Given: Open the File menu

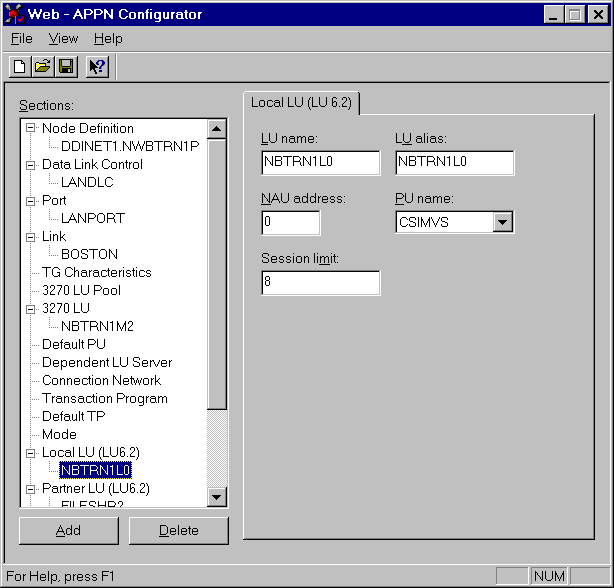Looking at the screenshot, I should [x=21, y=39].
